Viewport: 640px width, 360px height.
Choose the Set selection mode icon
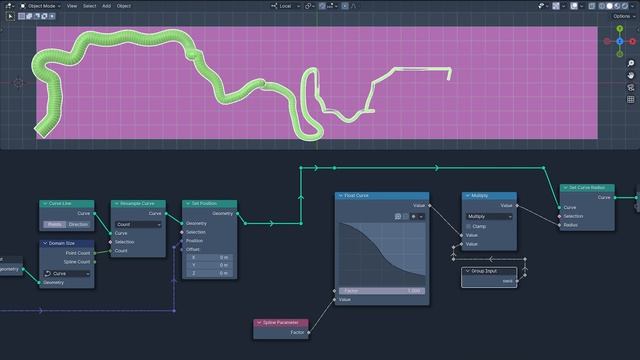[22, 16]
